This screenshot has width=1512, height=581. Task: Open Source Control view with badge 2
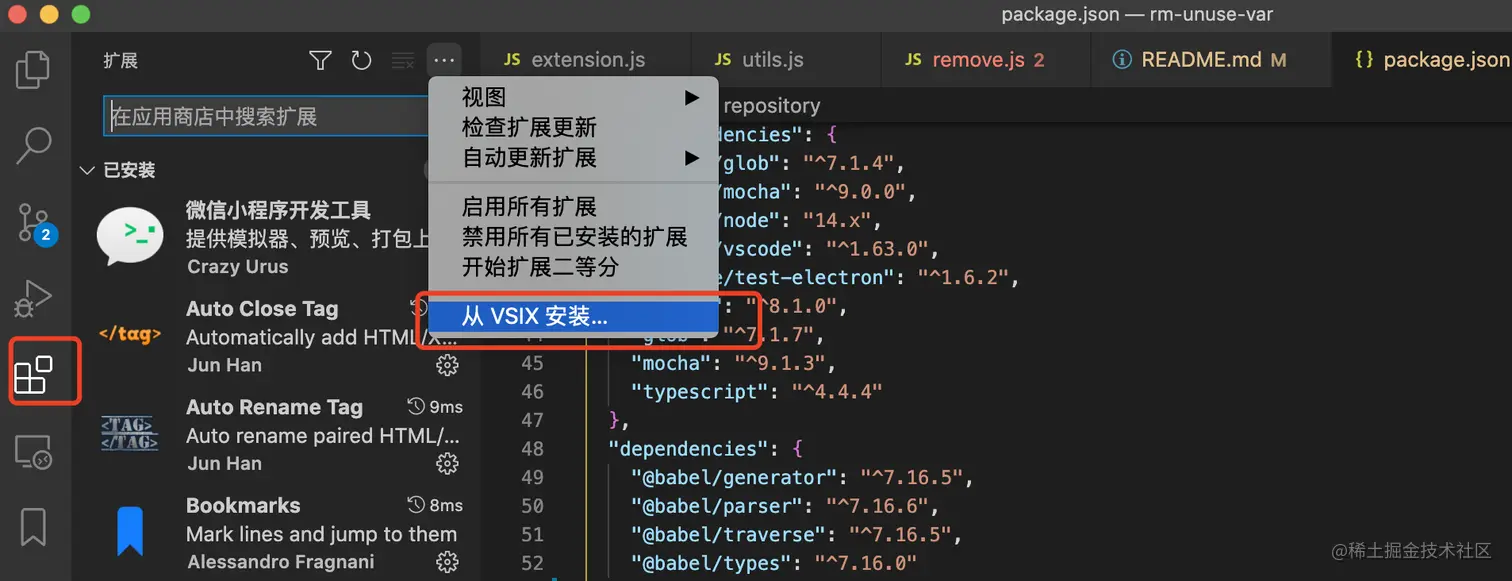35,223
